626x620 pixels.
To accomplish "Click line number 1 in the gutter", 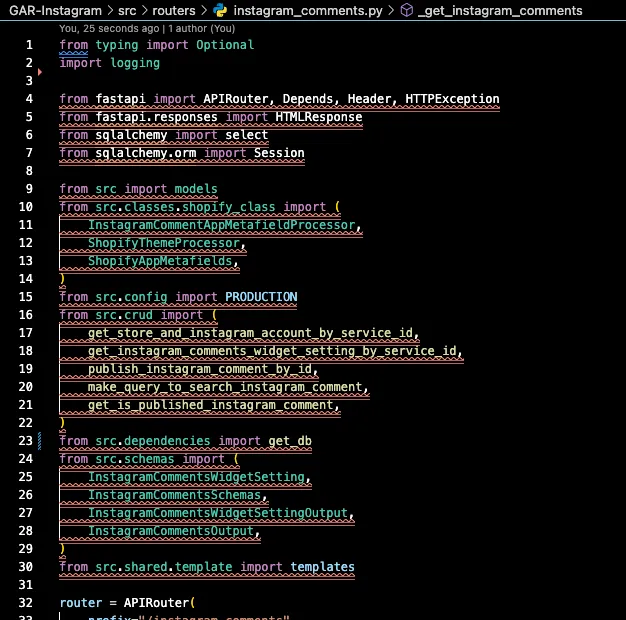I will pyautogui.click(x=29, y=45).
